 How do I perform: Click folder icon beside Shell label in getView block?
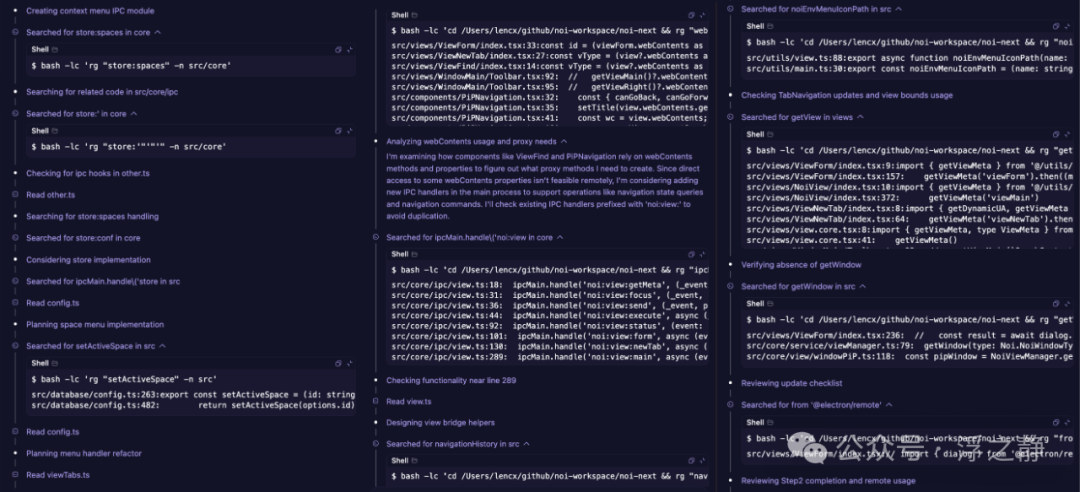(x=770, y=134)
